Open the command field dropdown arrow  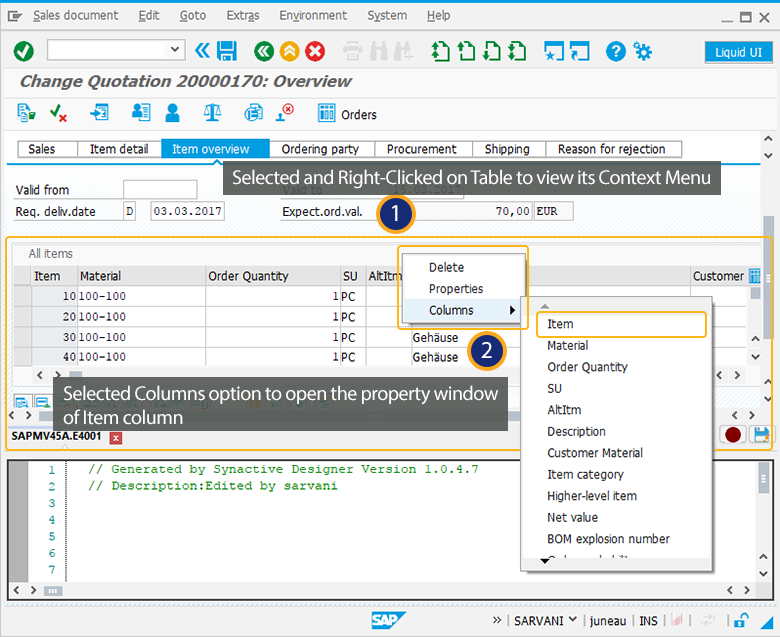click(174, 50)
